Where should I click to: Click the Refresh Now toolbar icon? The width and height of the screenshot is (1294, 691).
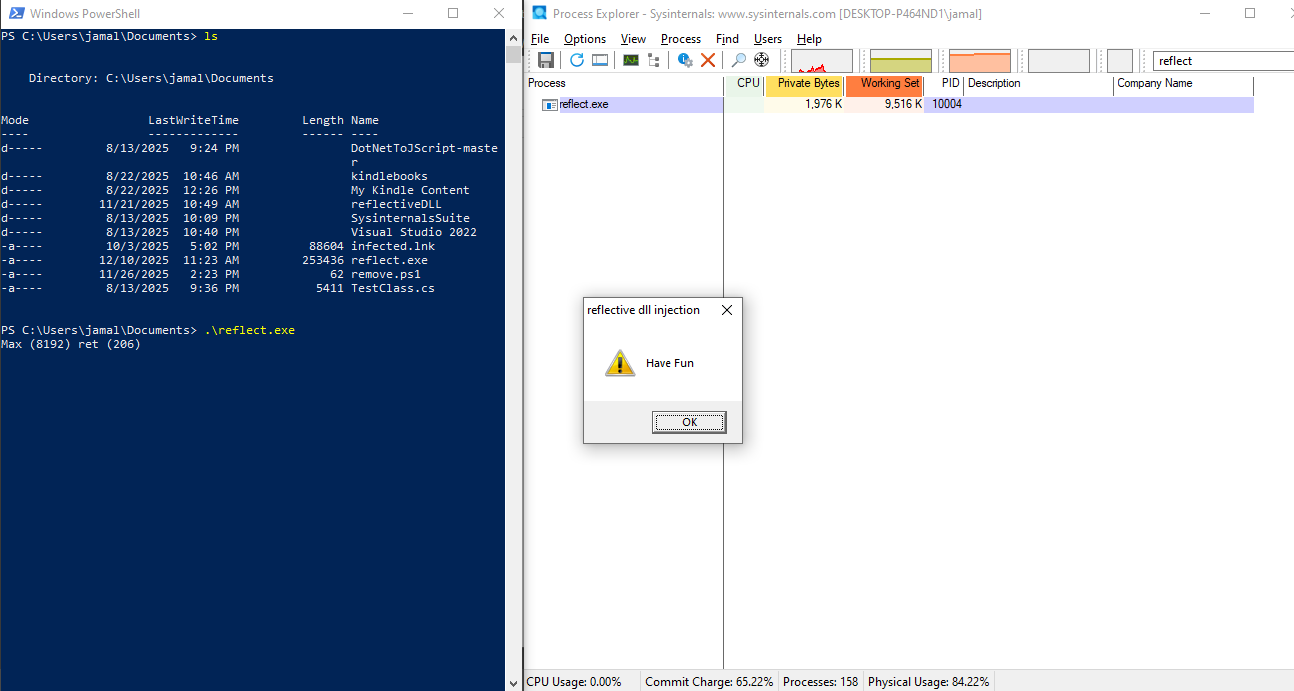click(x=577, y=60)
